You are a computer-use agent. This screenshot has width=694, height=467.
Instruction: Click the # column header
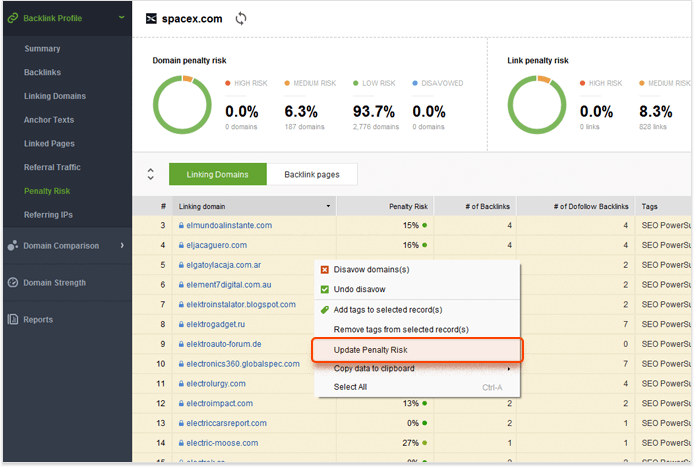pyautogui.click(x=163, y=206)
